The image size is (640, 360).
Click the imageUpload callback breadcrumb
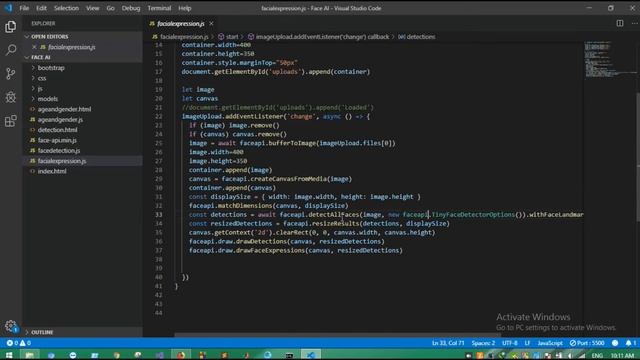318,37
